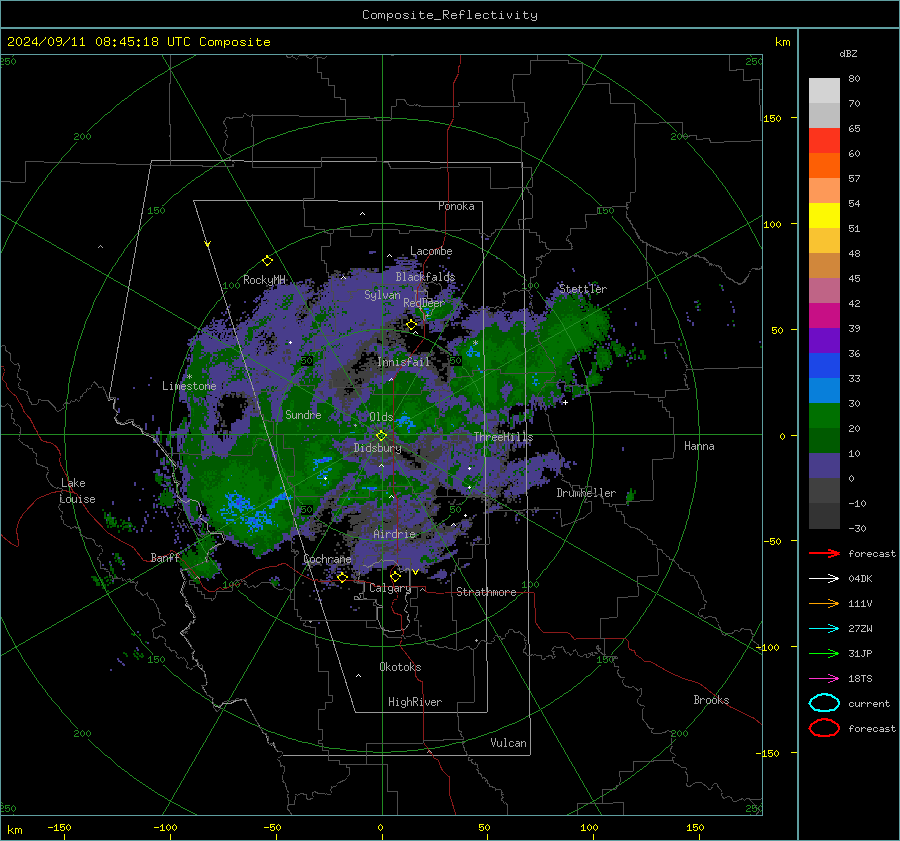
Task: Click the RedDeer city label
Action: click(x=424, y=303)
